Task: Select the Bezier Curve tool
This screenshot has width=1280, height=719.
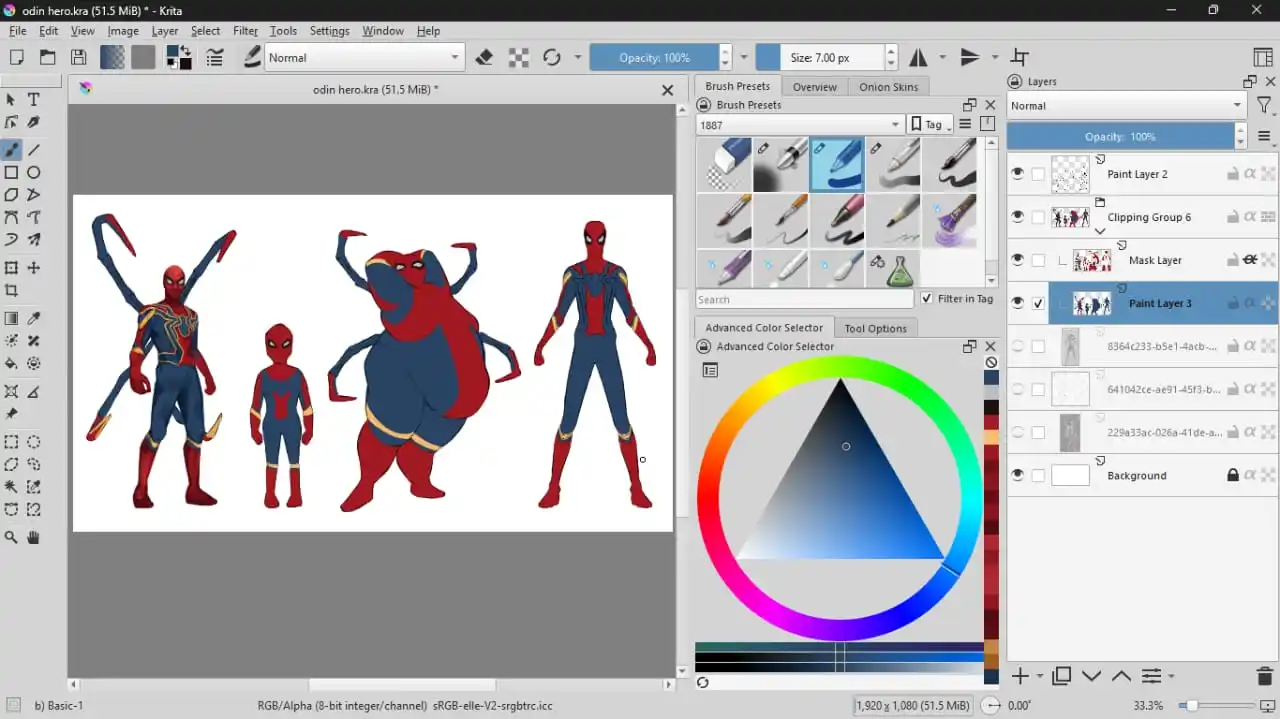Action: [x=12, y=217]
